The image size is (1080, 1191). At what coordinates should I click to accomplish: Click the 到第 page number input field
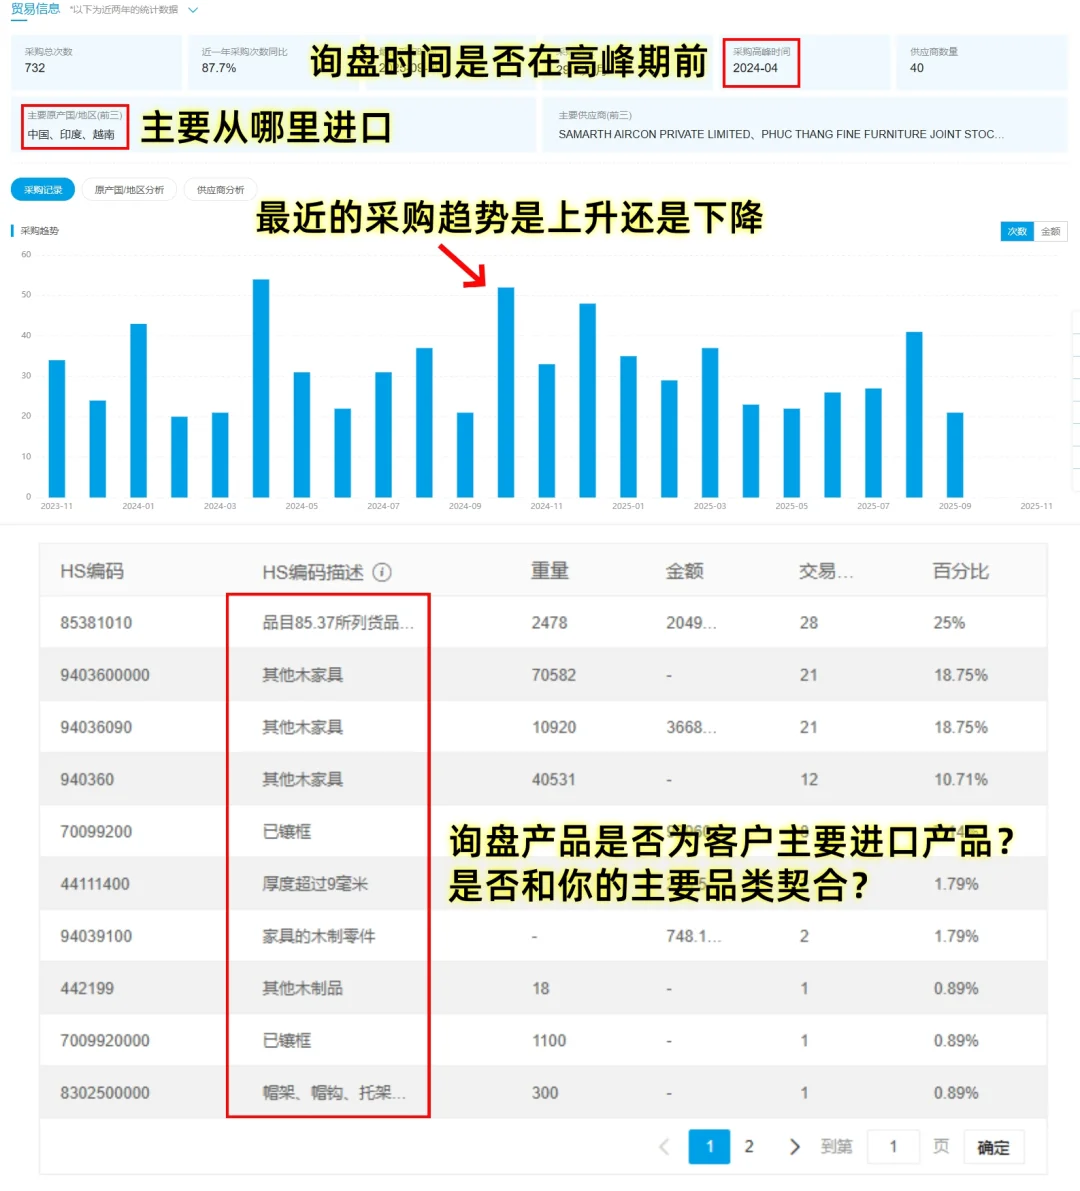point(894,1146)
